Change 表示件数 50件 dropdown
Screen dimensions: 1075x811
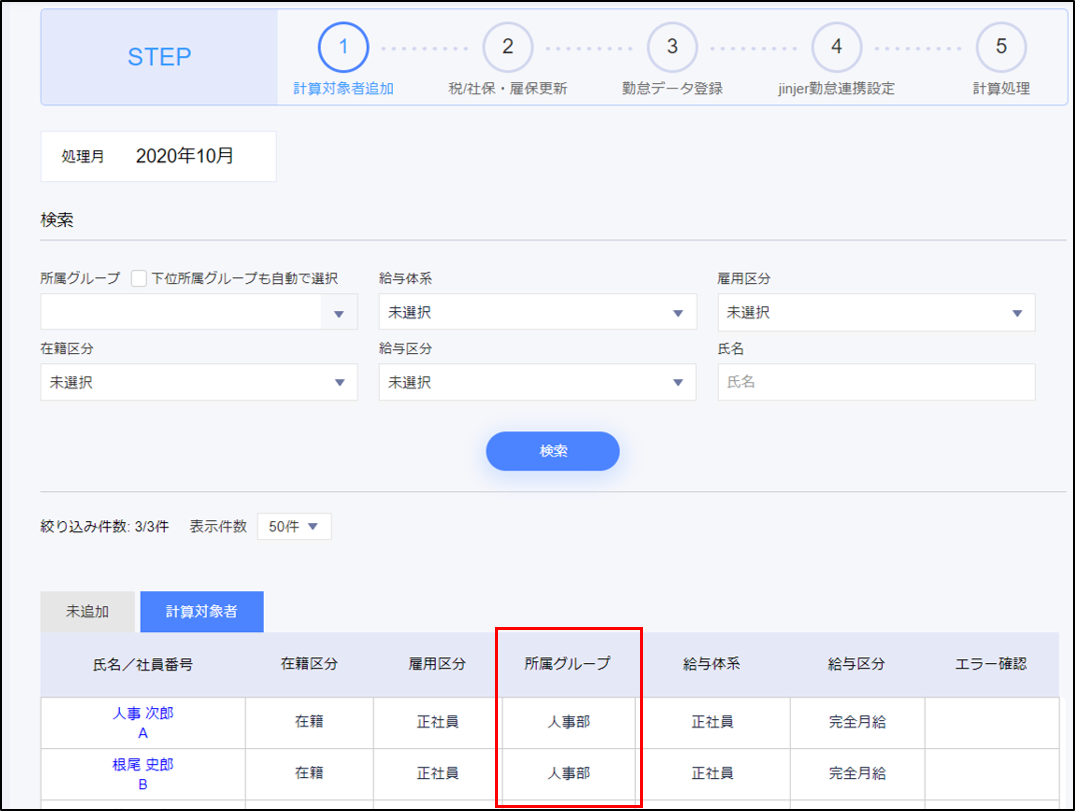click(x=294, y=527)
